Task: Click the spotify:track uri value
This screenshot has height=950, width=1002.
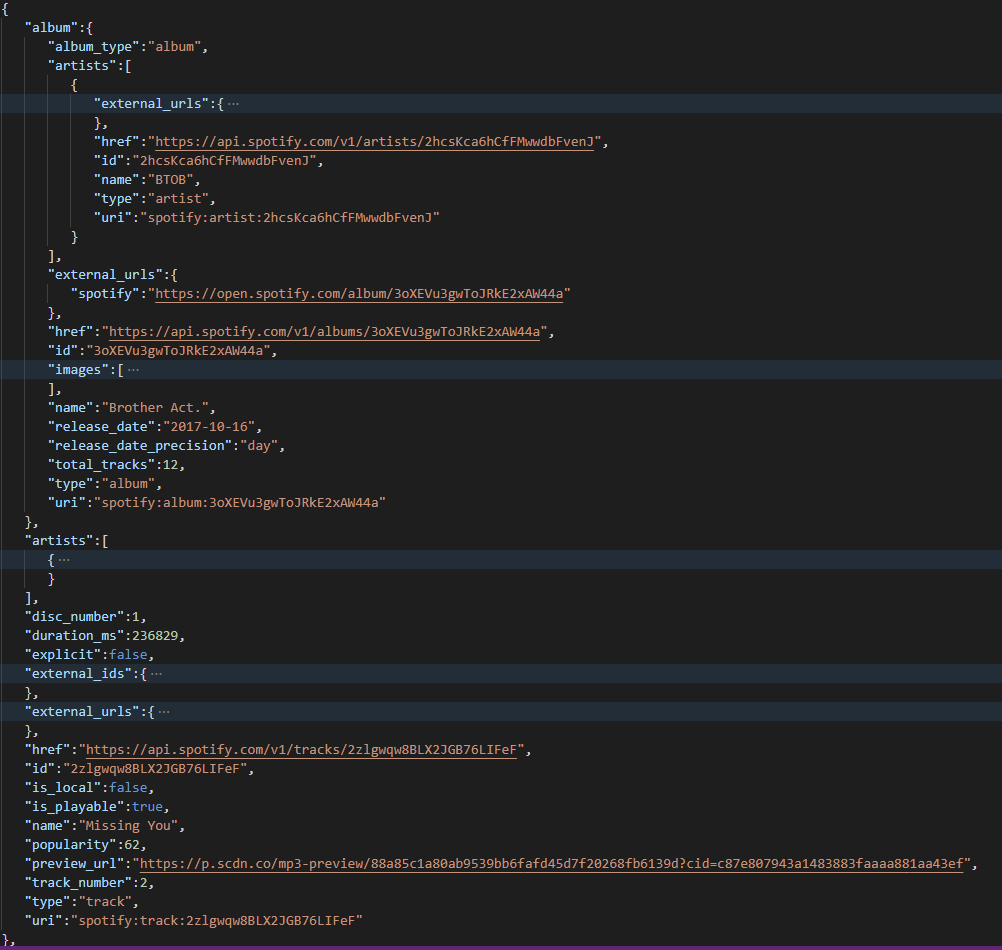Action: 217,921
